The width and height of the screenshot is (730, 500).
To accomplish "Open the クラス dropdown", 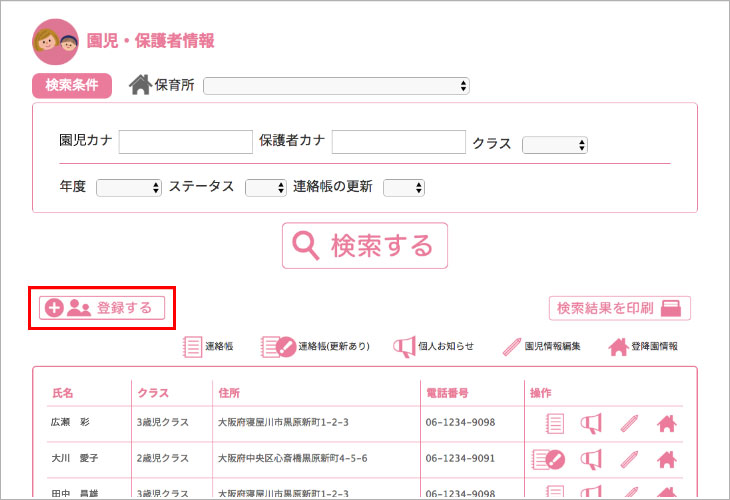I will [554, 145].
